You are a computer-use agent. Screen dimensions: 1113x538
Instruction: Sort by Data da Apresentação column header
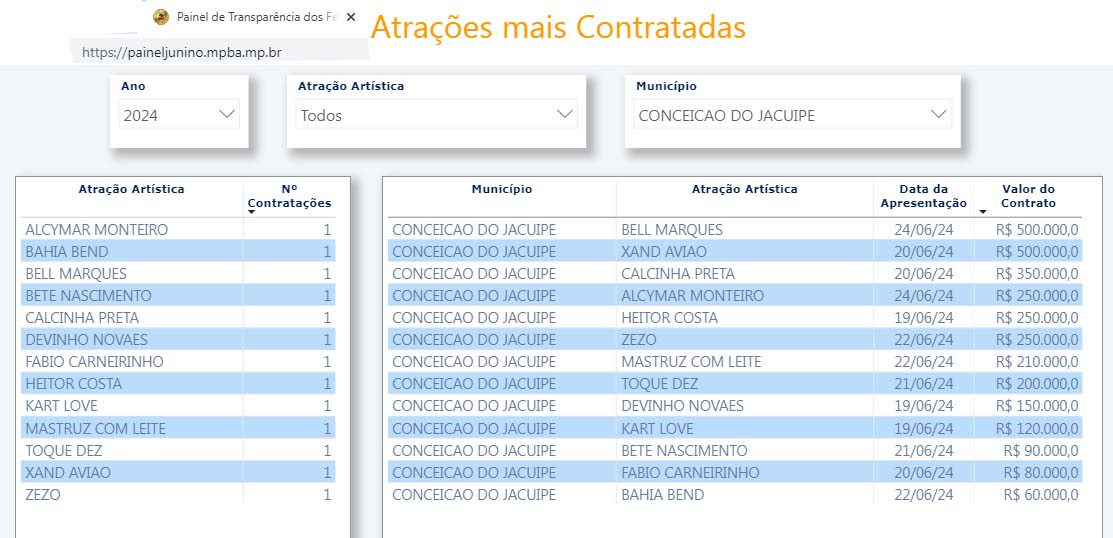point(923,196)
